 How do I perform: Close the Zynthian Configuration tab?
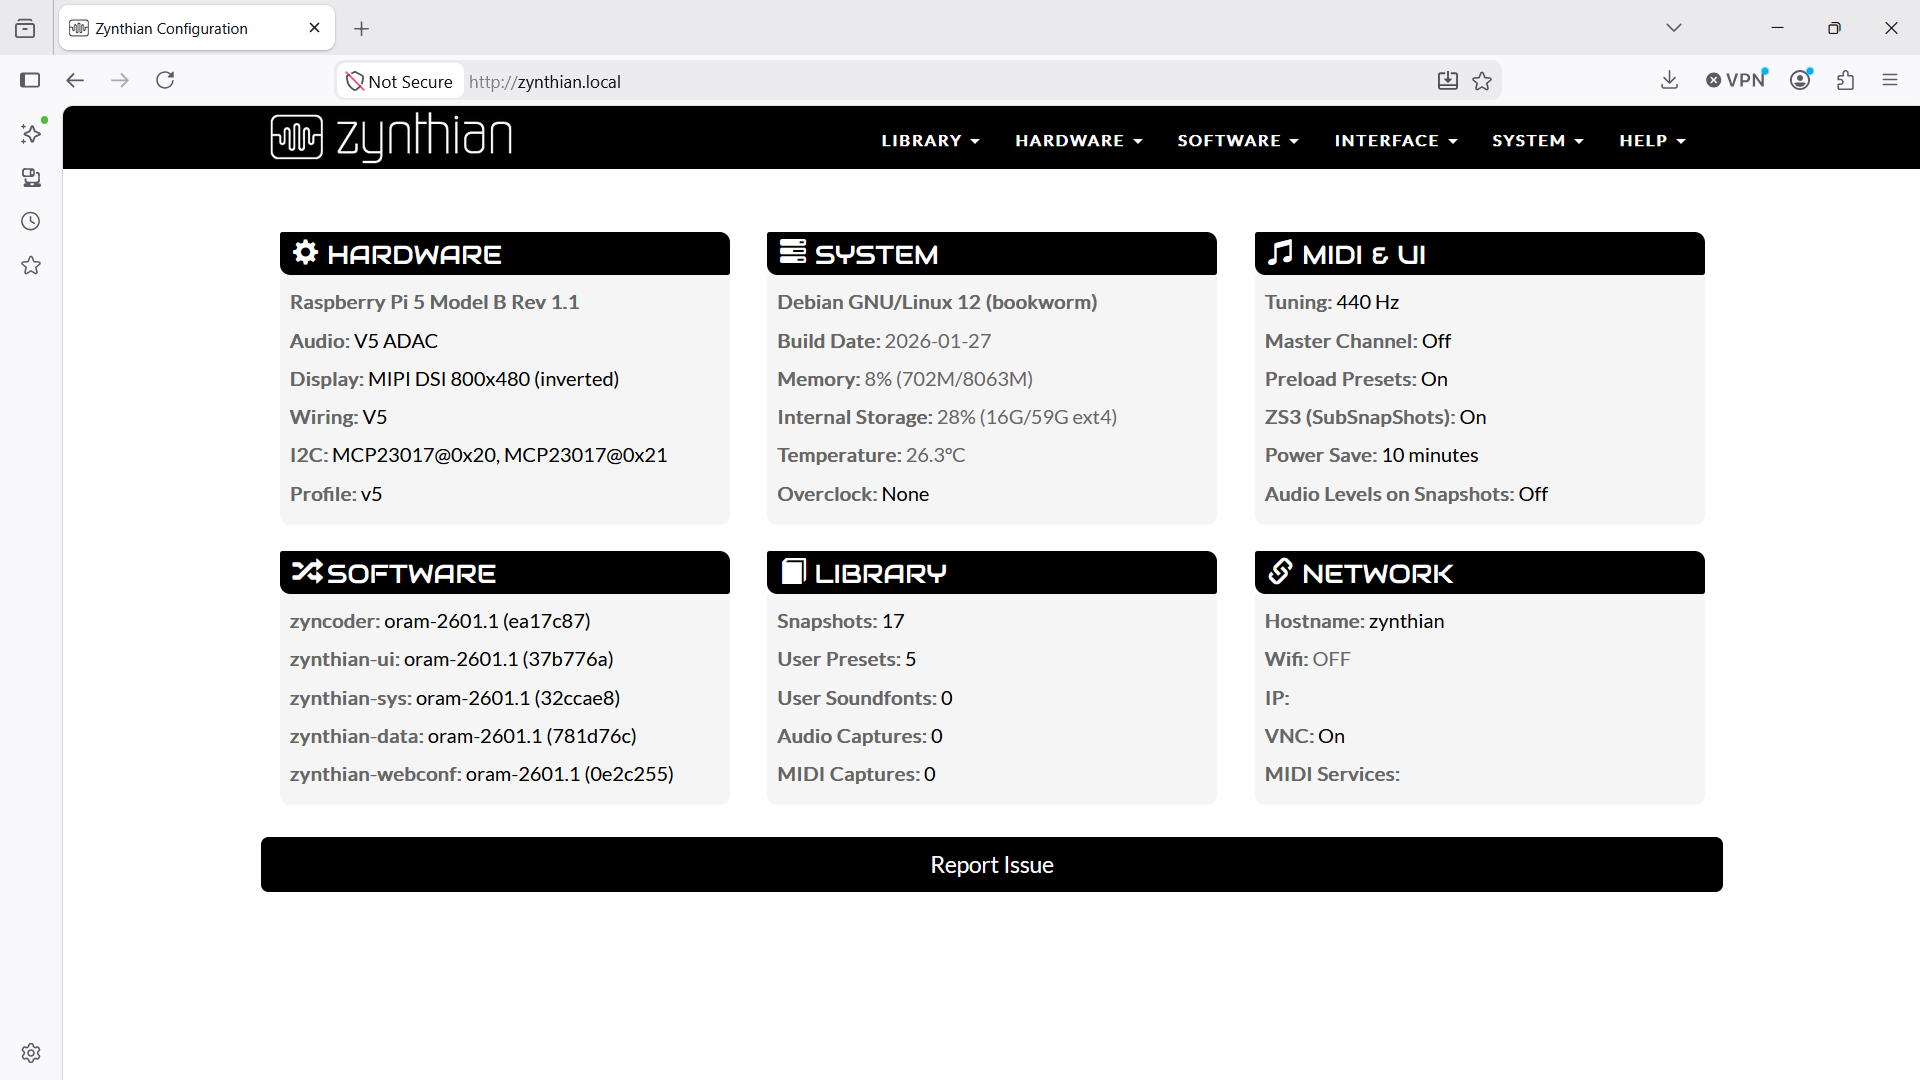pyautogui.click(x=315, y=28)
